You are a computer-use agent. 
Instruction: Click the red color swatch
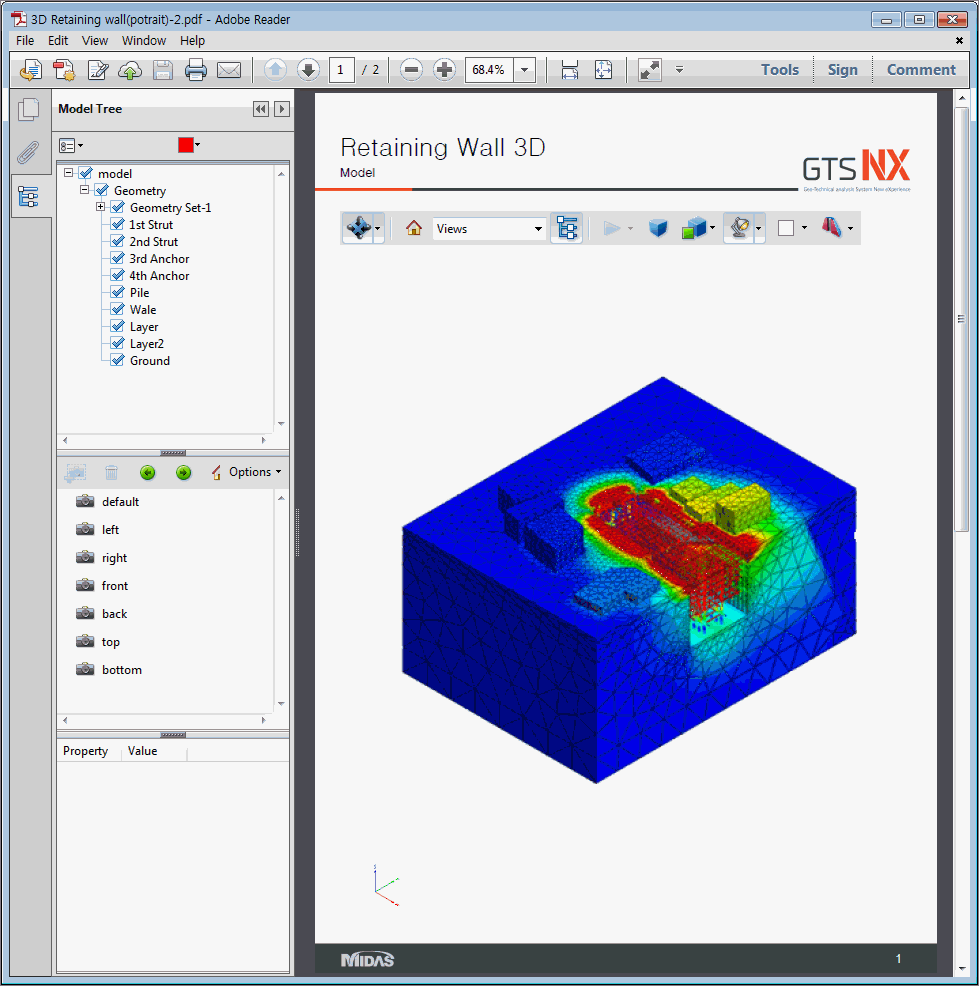point(185,145)
